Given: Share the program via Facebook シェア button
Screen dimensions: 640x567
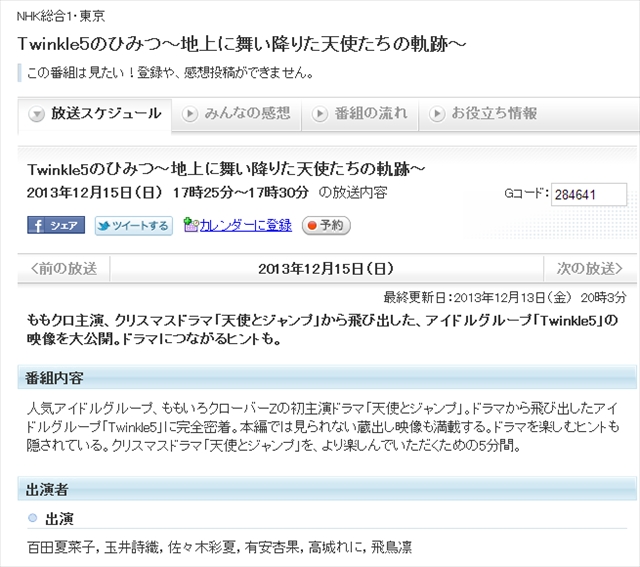Looking at the screenshot, I should point(56,225).
